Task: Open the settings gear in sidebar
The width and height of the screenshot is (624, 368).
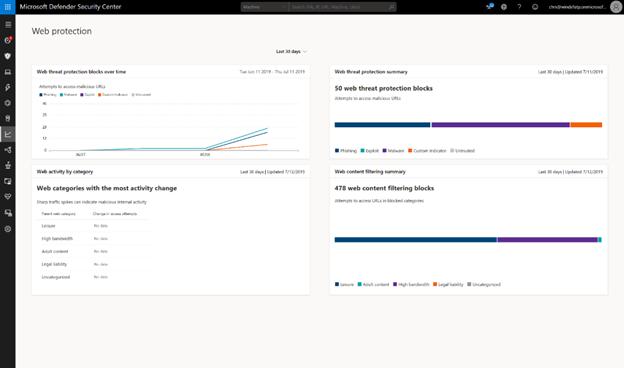Action: tap(8, 229)
